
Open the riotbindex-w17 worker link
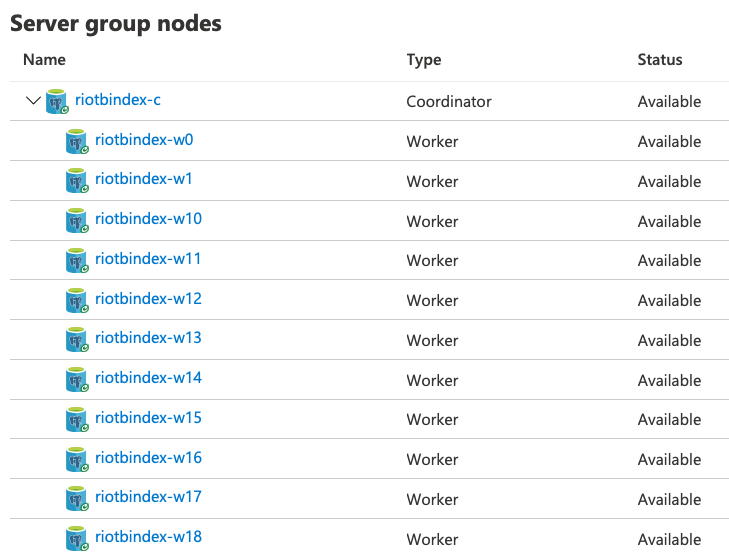(148, 496)
